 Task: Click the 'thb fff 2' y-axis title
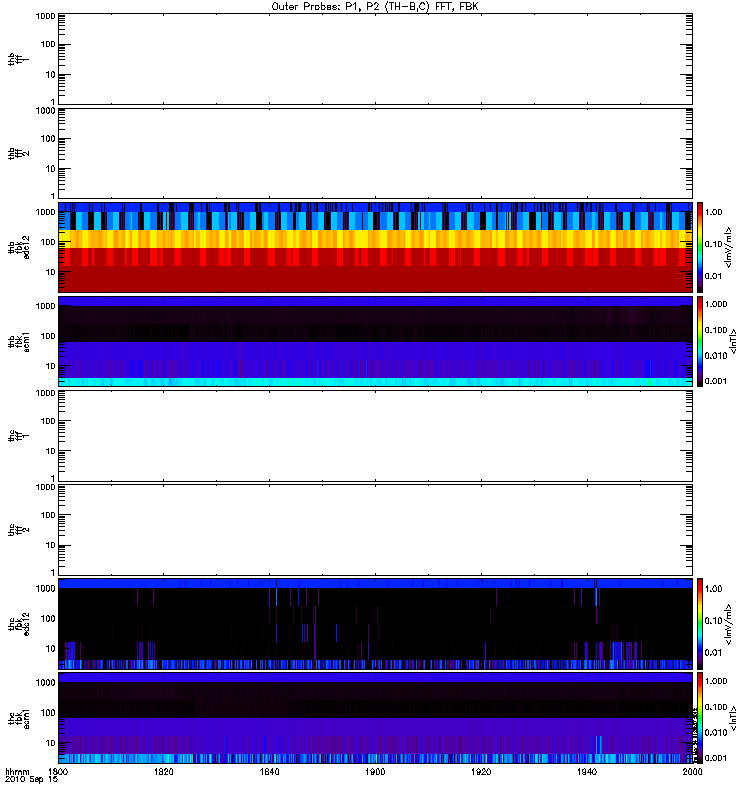click(19, 154)
